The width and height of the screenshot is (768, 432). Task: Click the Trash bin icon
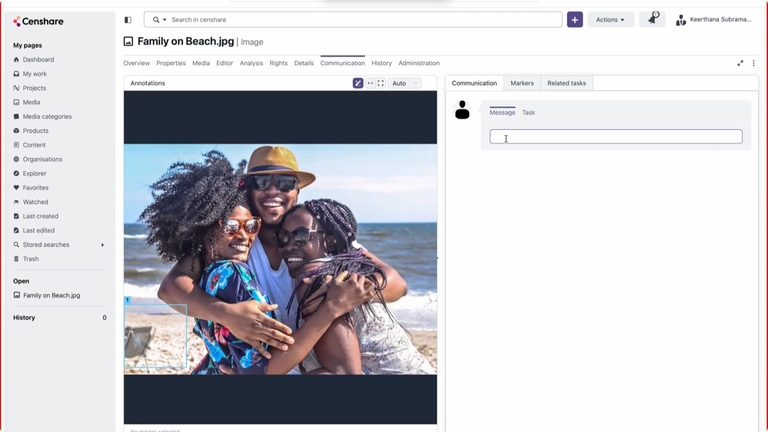point(16,259)
